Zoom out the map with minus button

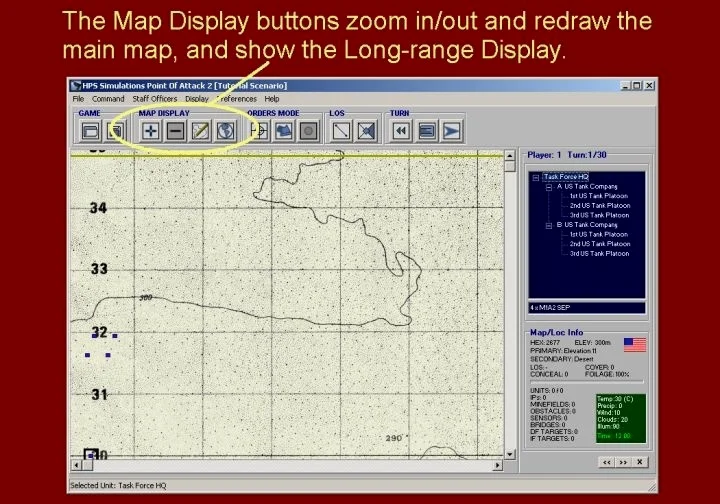(176, 131)
